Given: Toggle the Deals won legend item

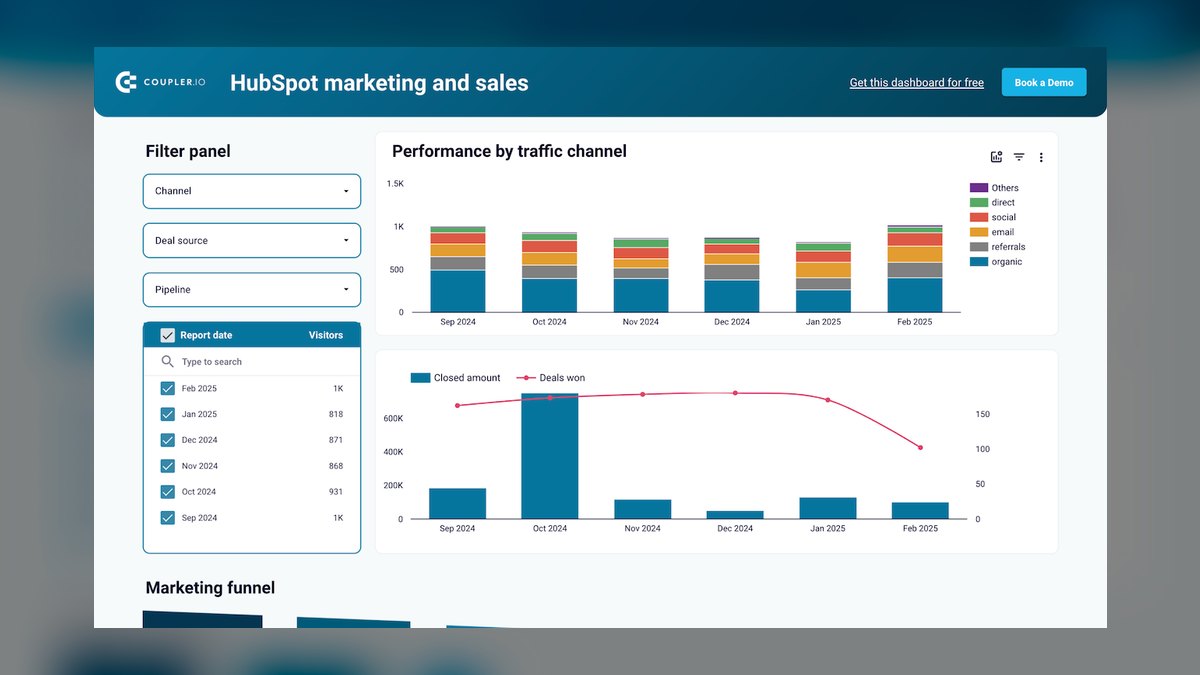Looking at the screenshot, I should click(x=551, y=378).
